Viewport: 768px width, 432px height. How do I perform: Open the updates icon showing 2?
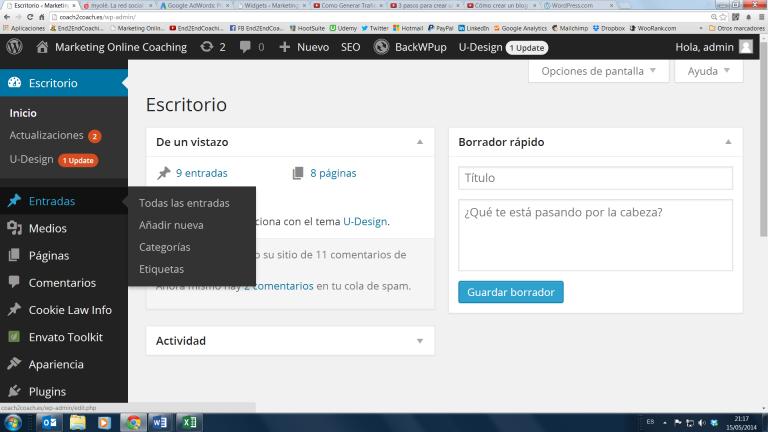click(x=207, y=47)
